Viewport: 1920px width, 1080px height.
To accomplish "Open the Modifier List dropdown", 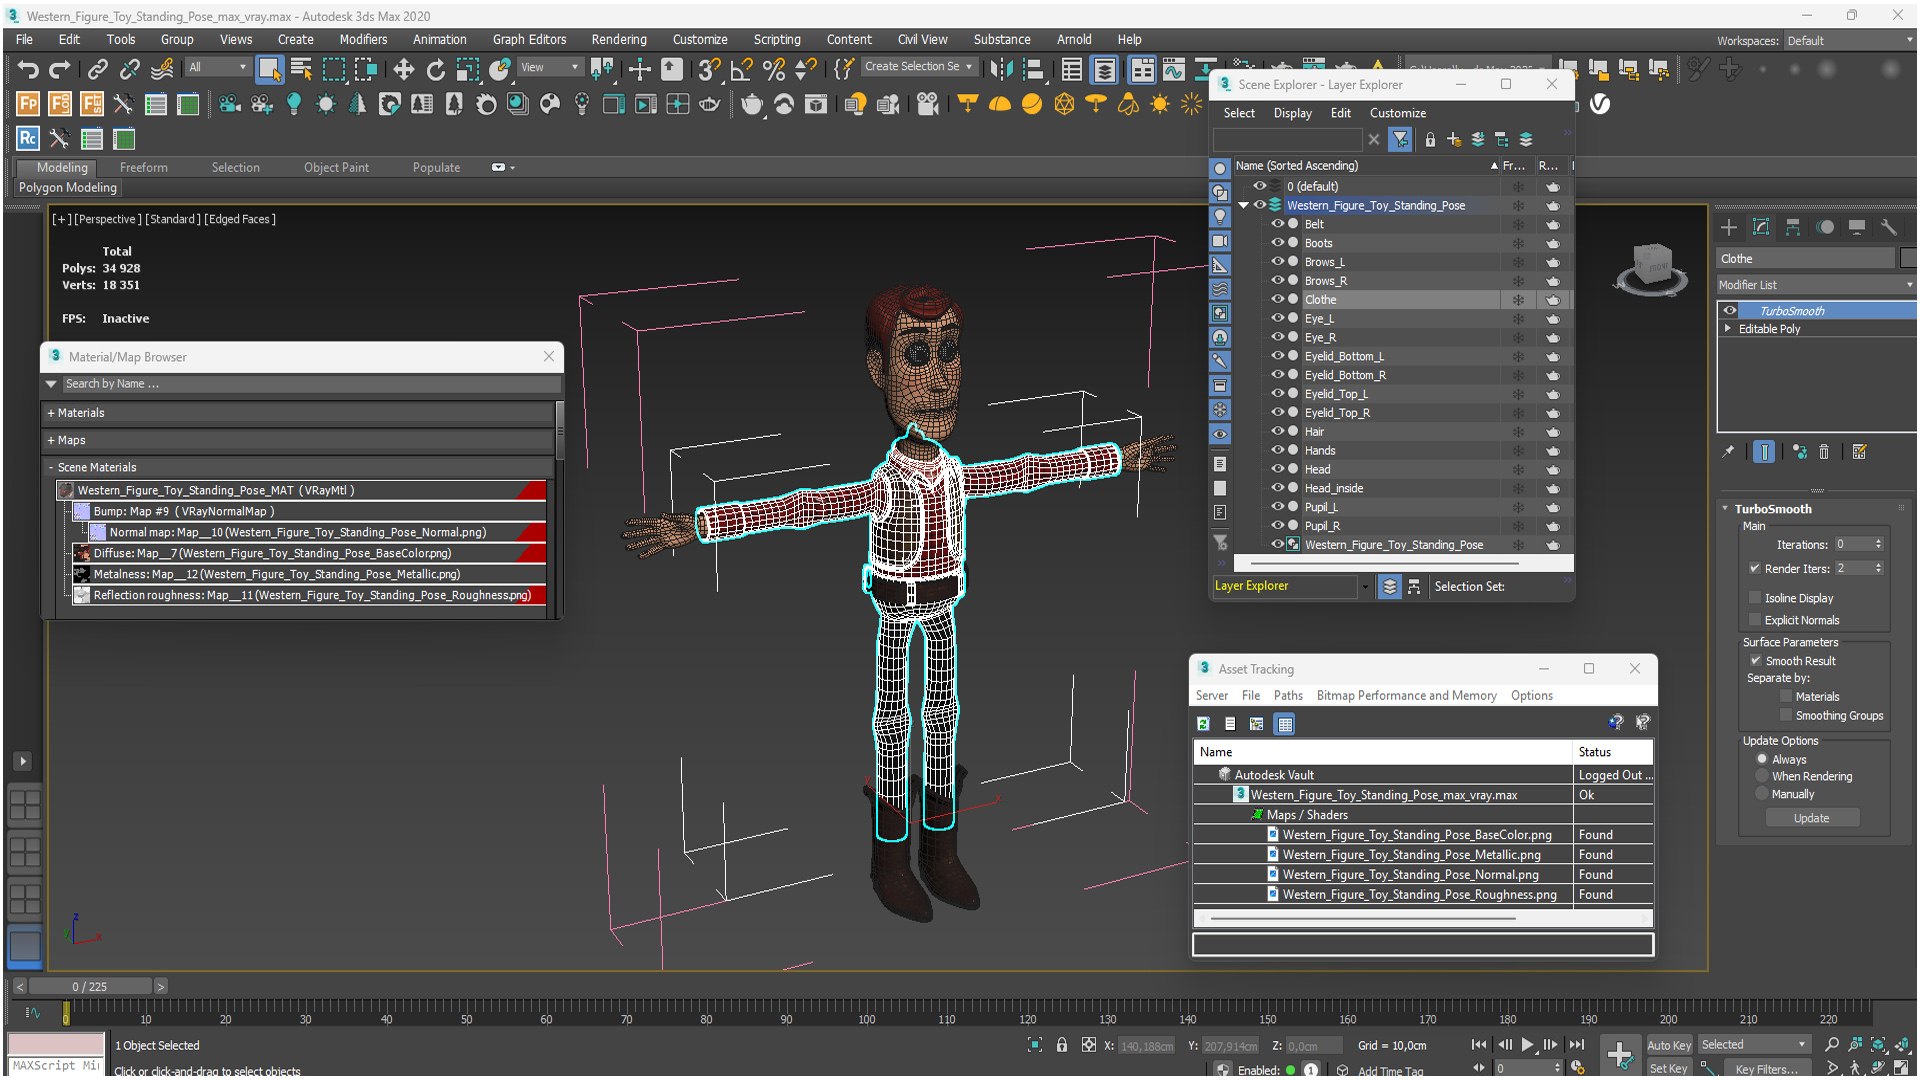I will tap(1815, 285).
